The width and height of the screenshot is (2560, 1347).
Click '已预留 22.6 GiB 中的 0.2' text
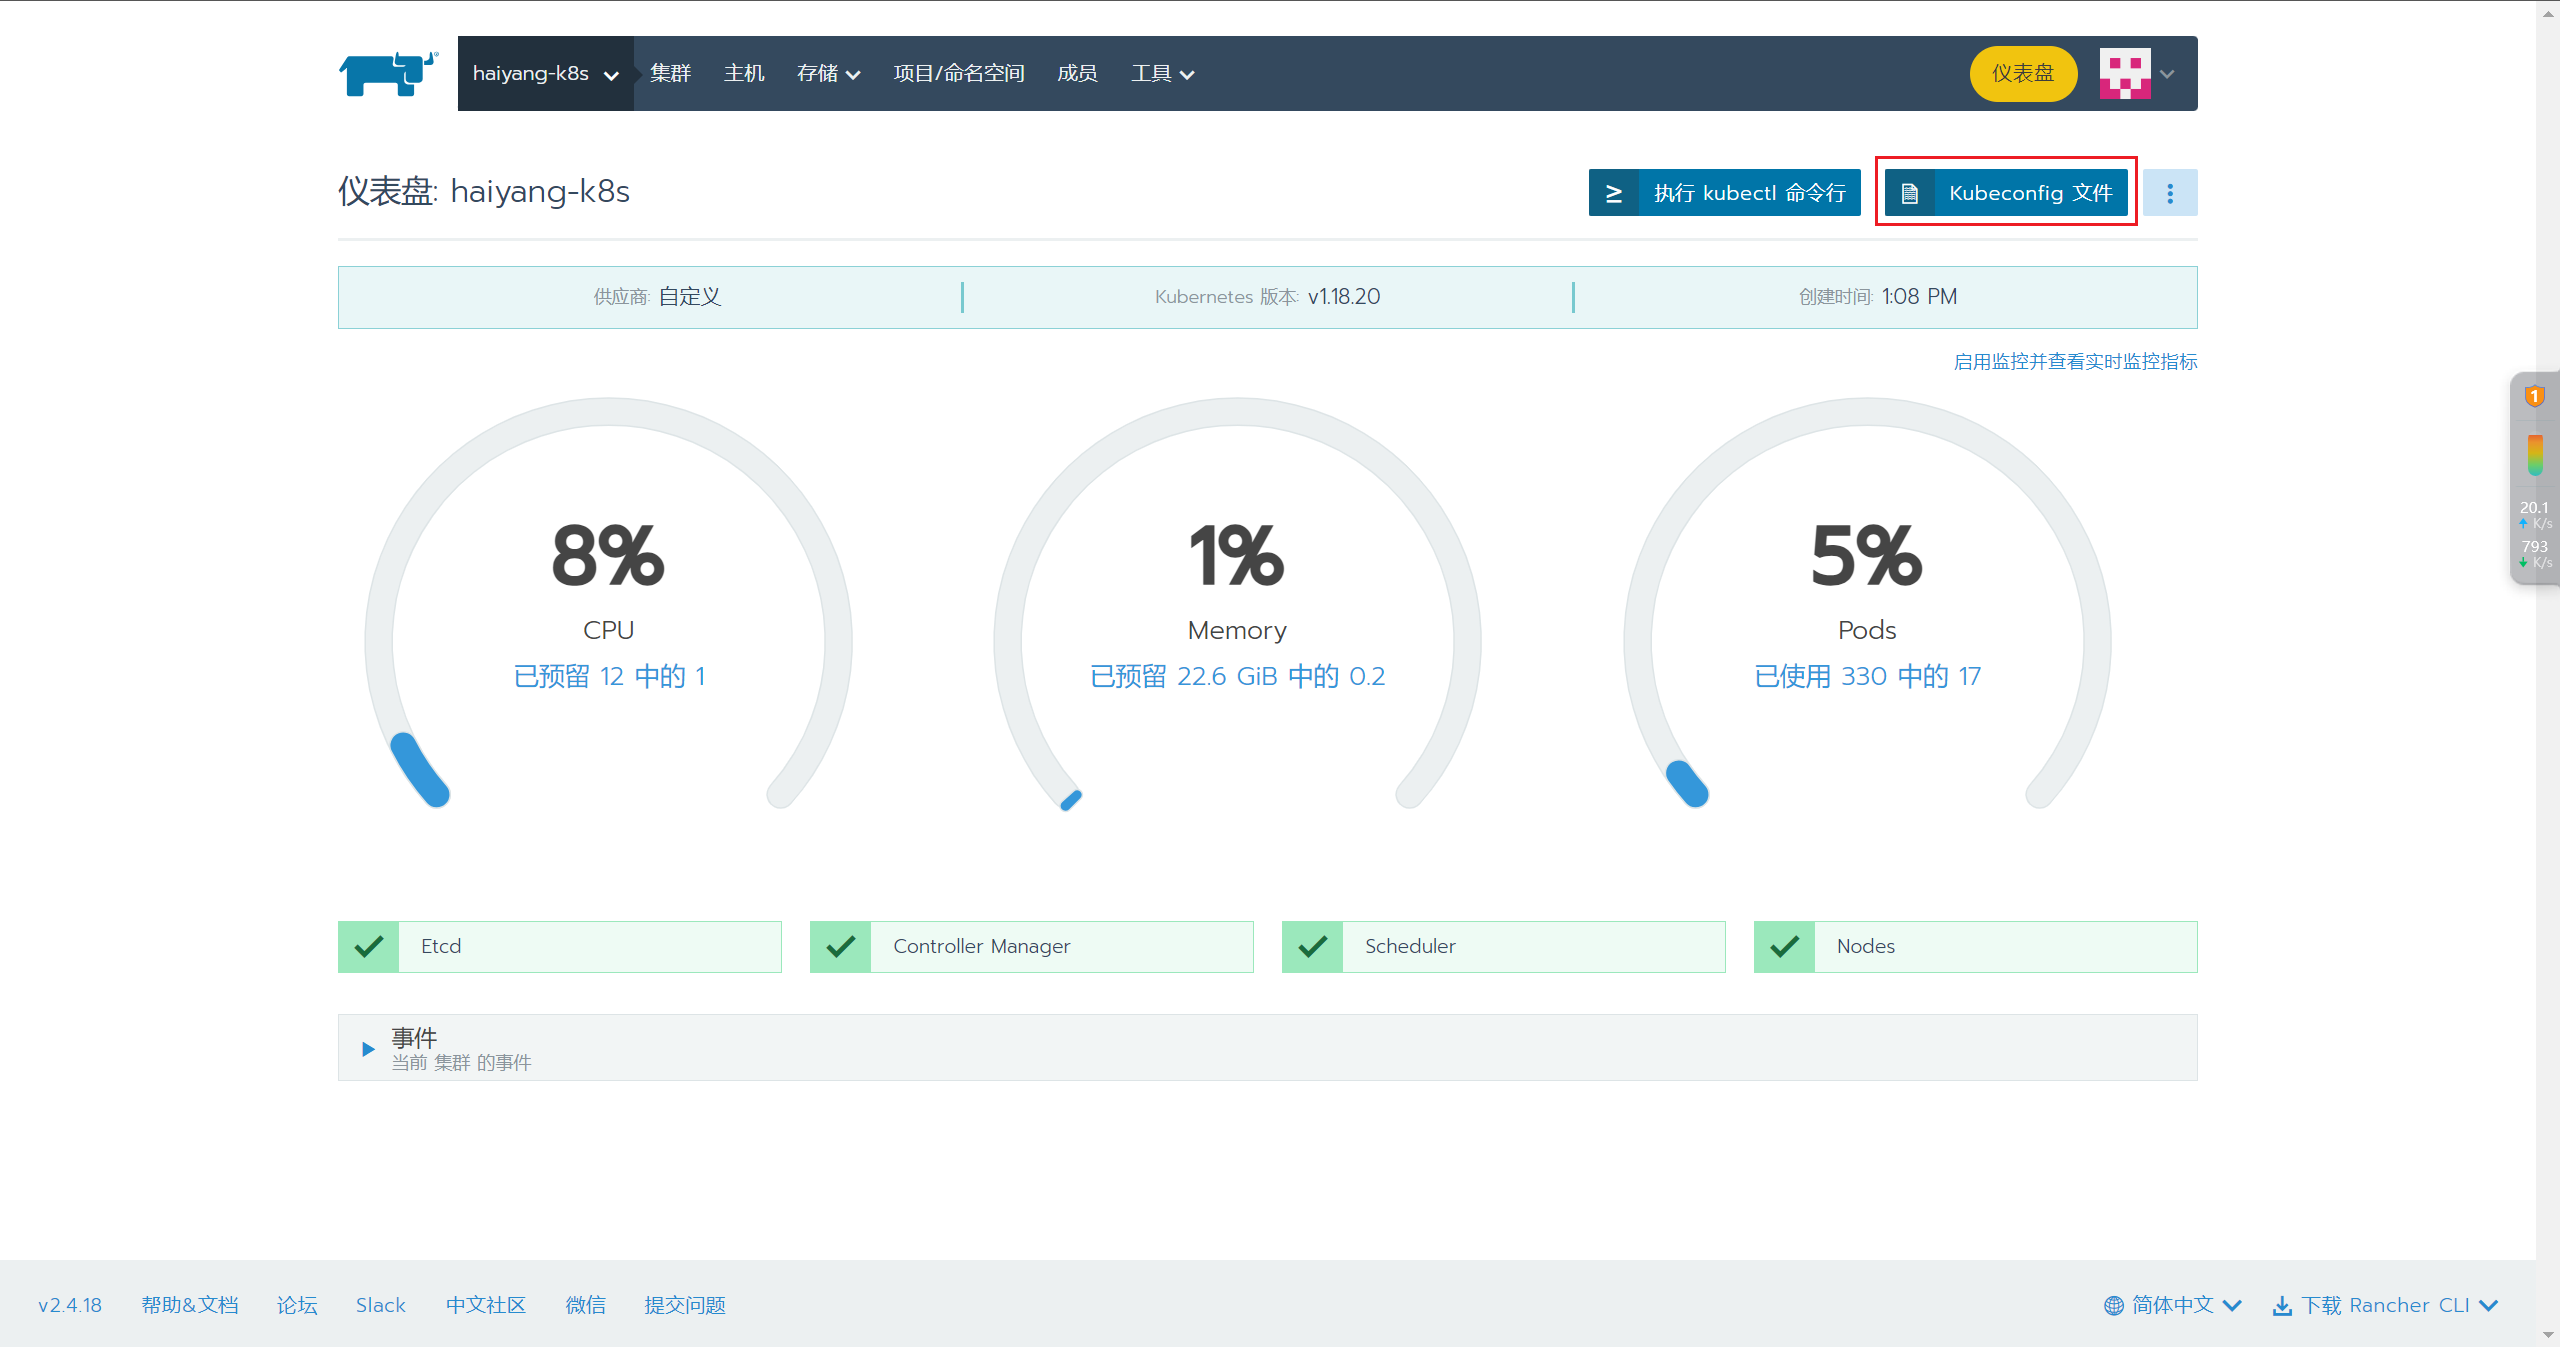(1237, 677)
